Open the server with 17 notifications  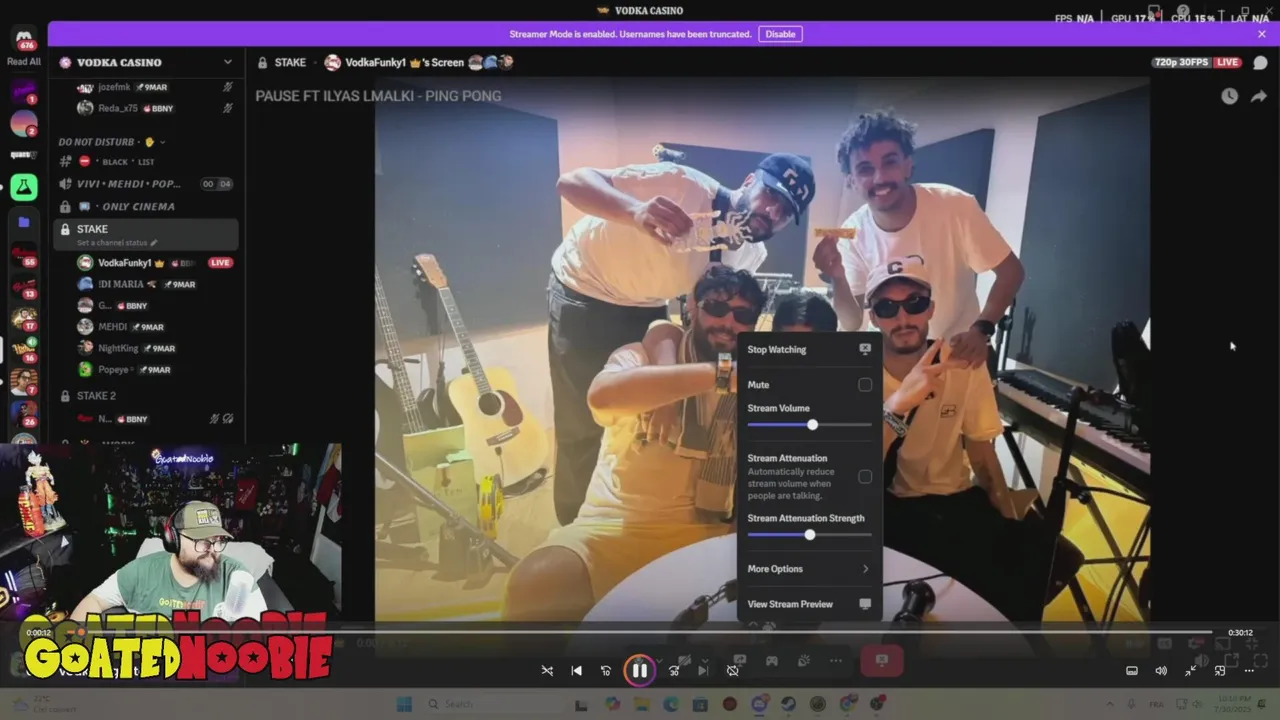click(x=24, y=319)
